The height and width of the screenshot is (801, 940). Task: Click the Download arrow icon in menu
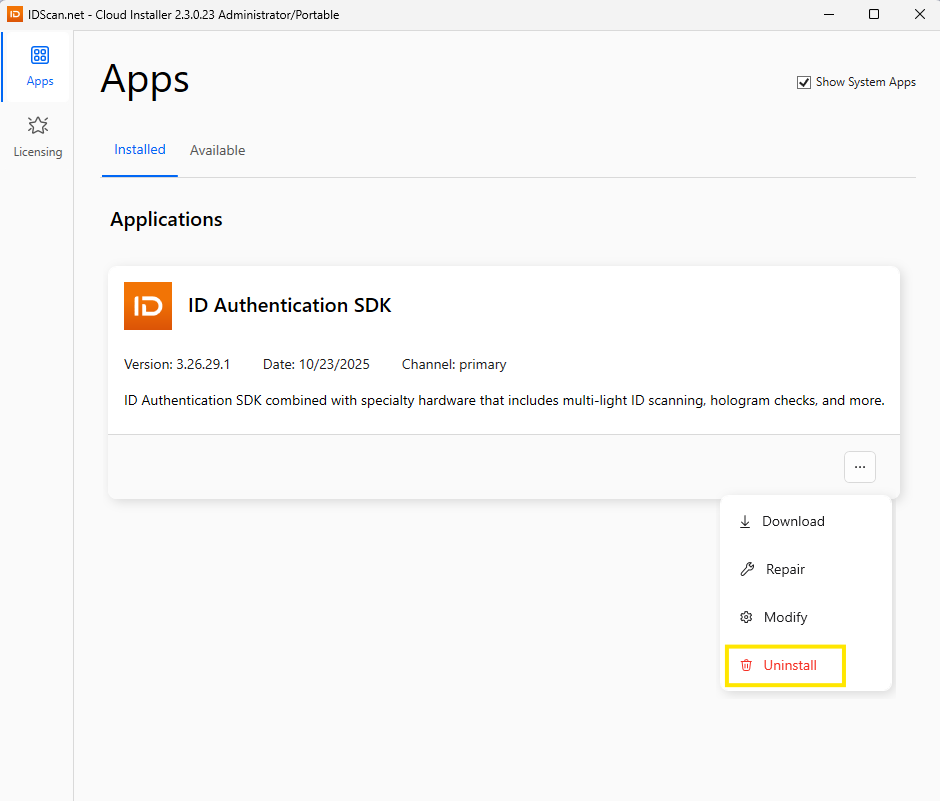coord(745,522)
